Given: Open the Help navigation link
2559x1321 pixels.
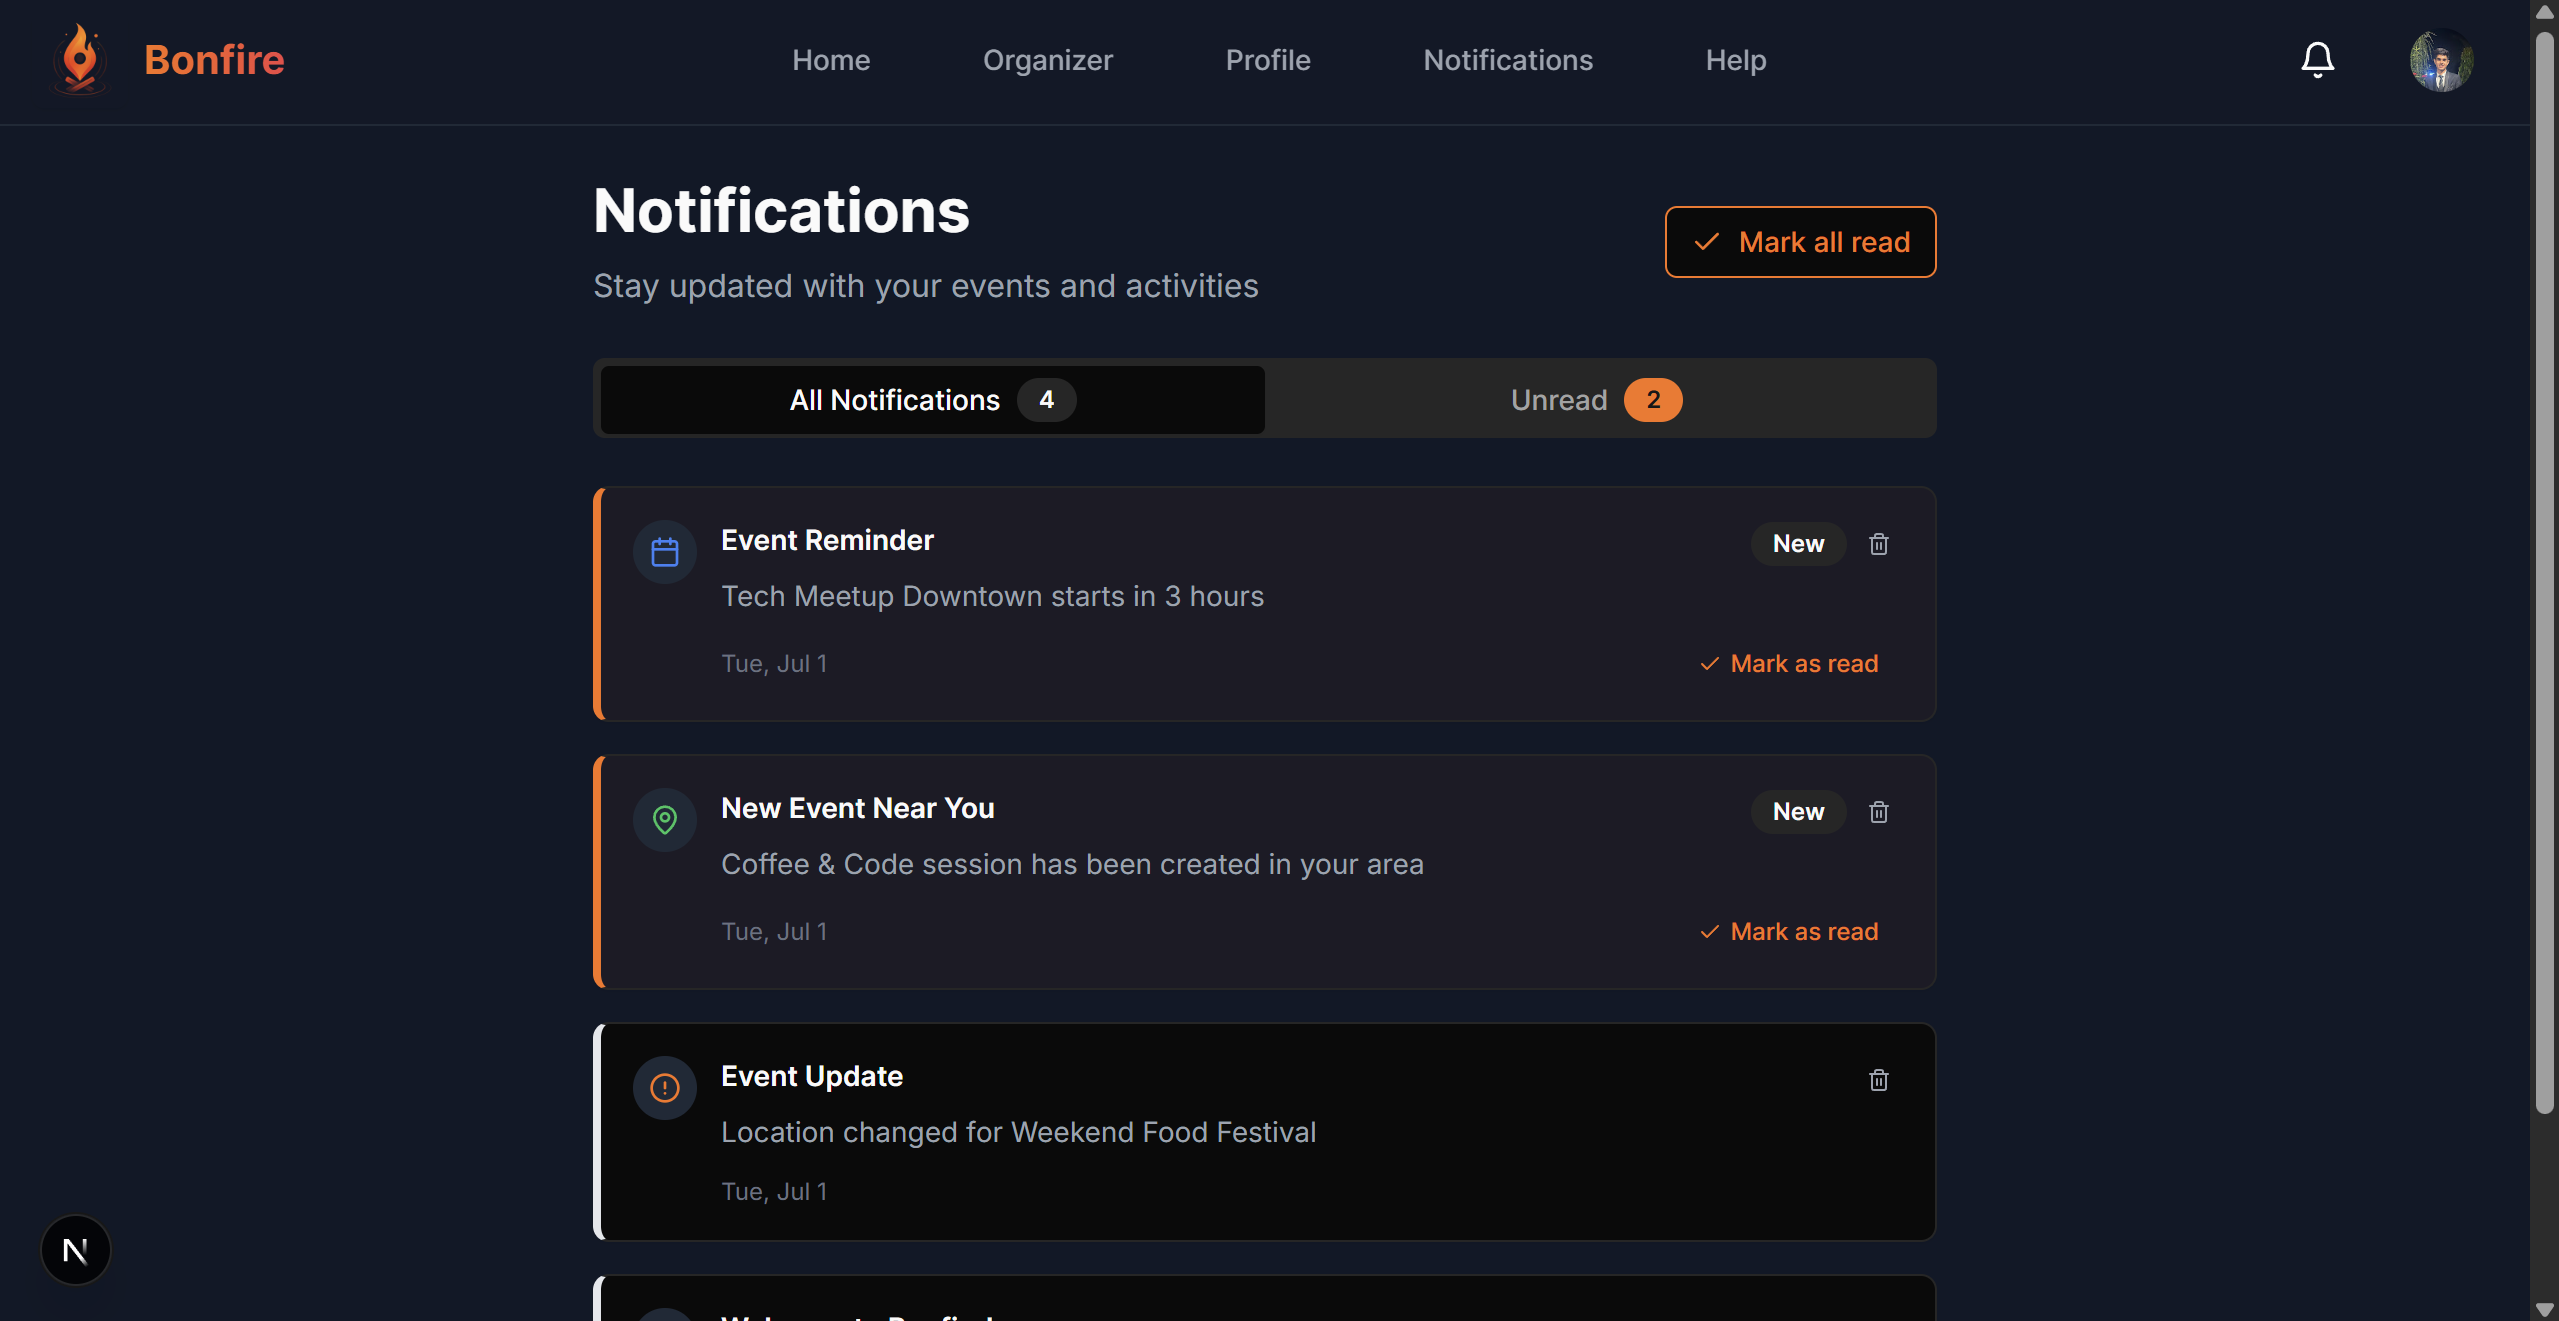Looking at the screenshot, I should 1735,60.
